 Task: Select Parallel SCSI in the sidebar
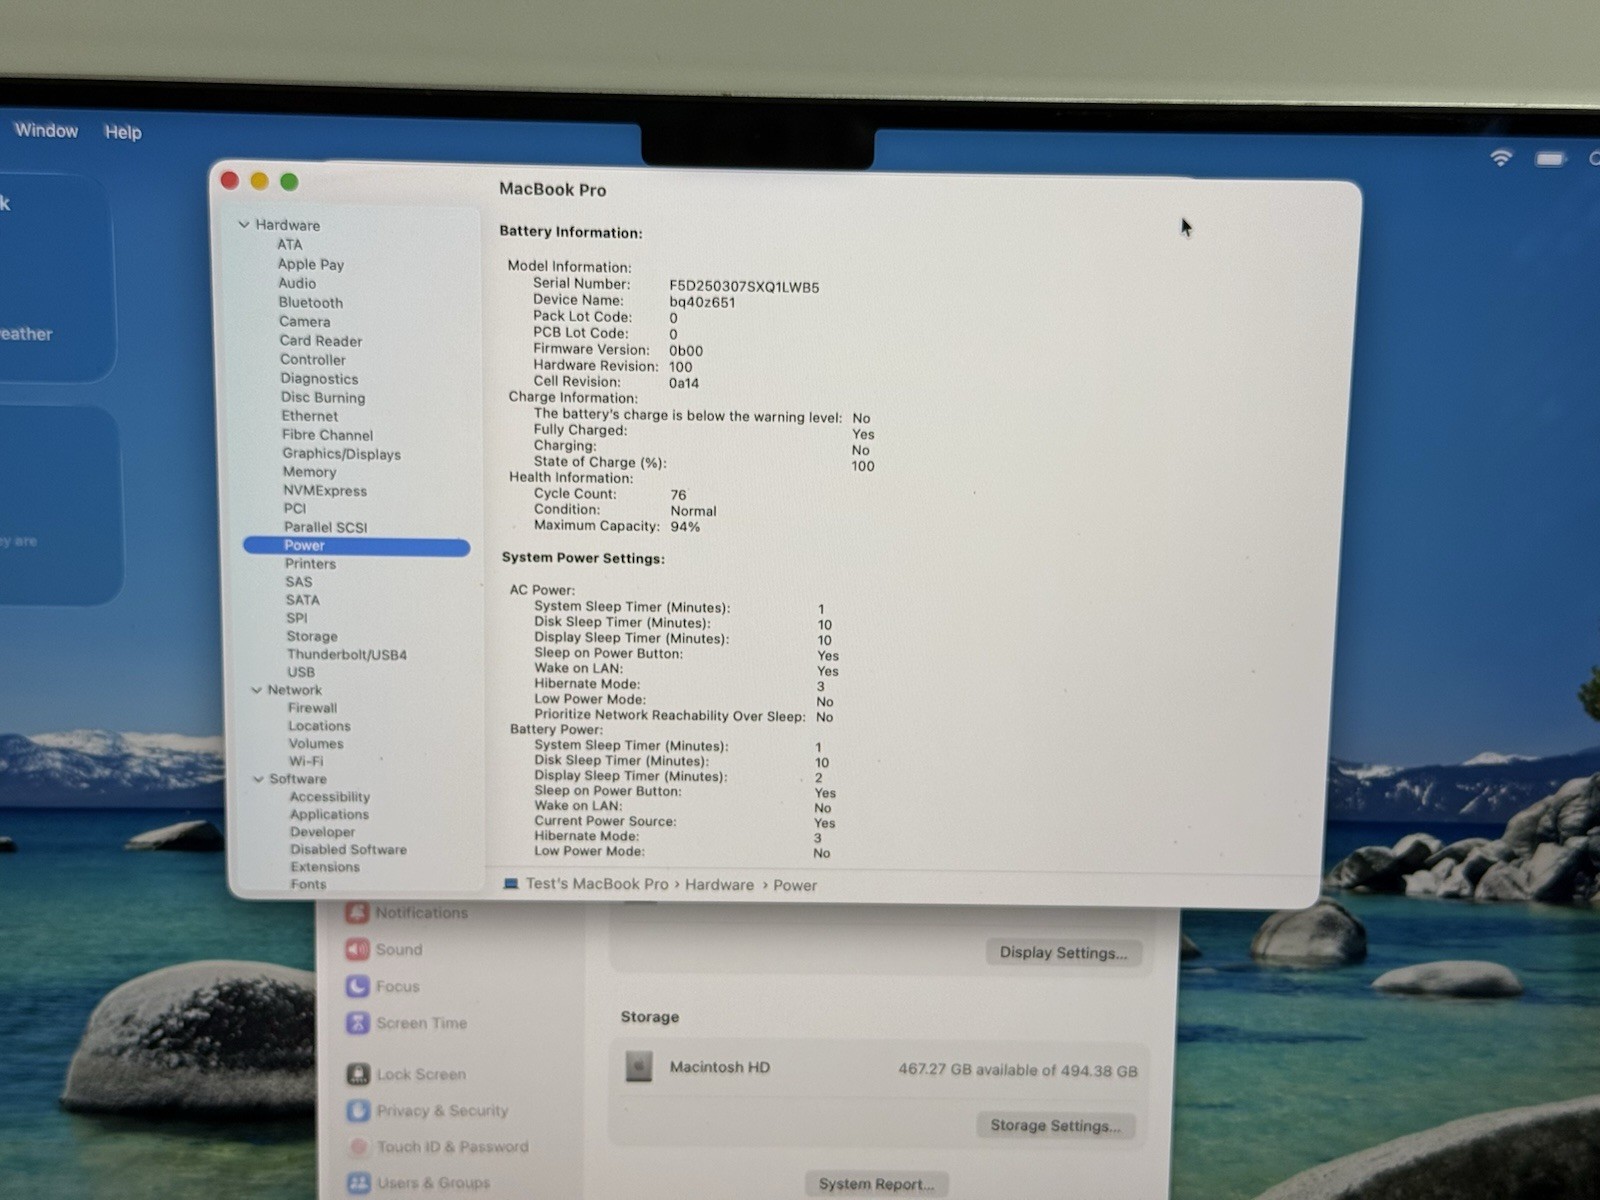pos(326,527)
